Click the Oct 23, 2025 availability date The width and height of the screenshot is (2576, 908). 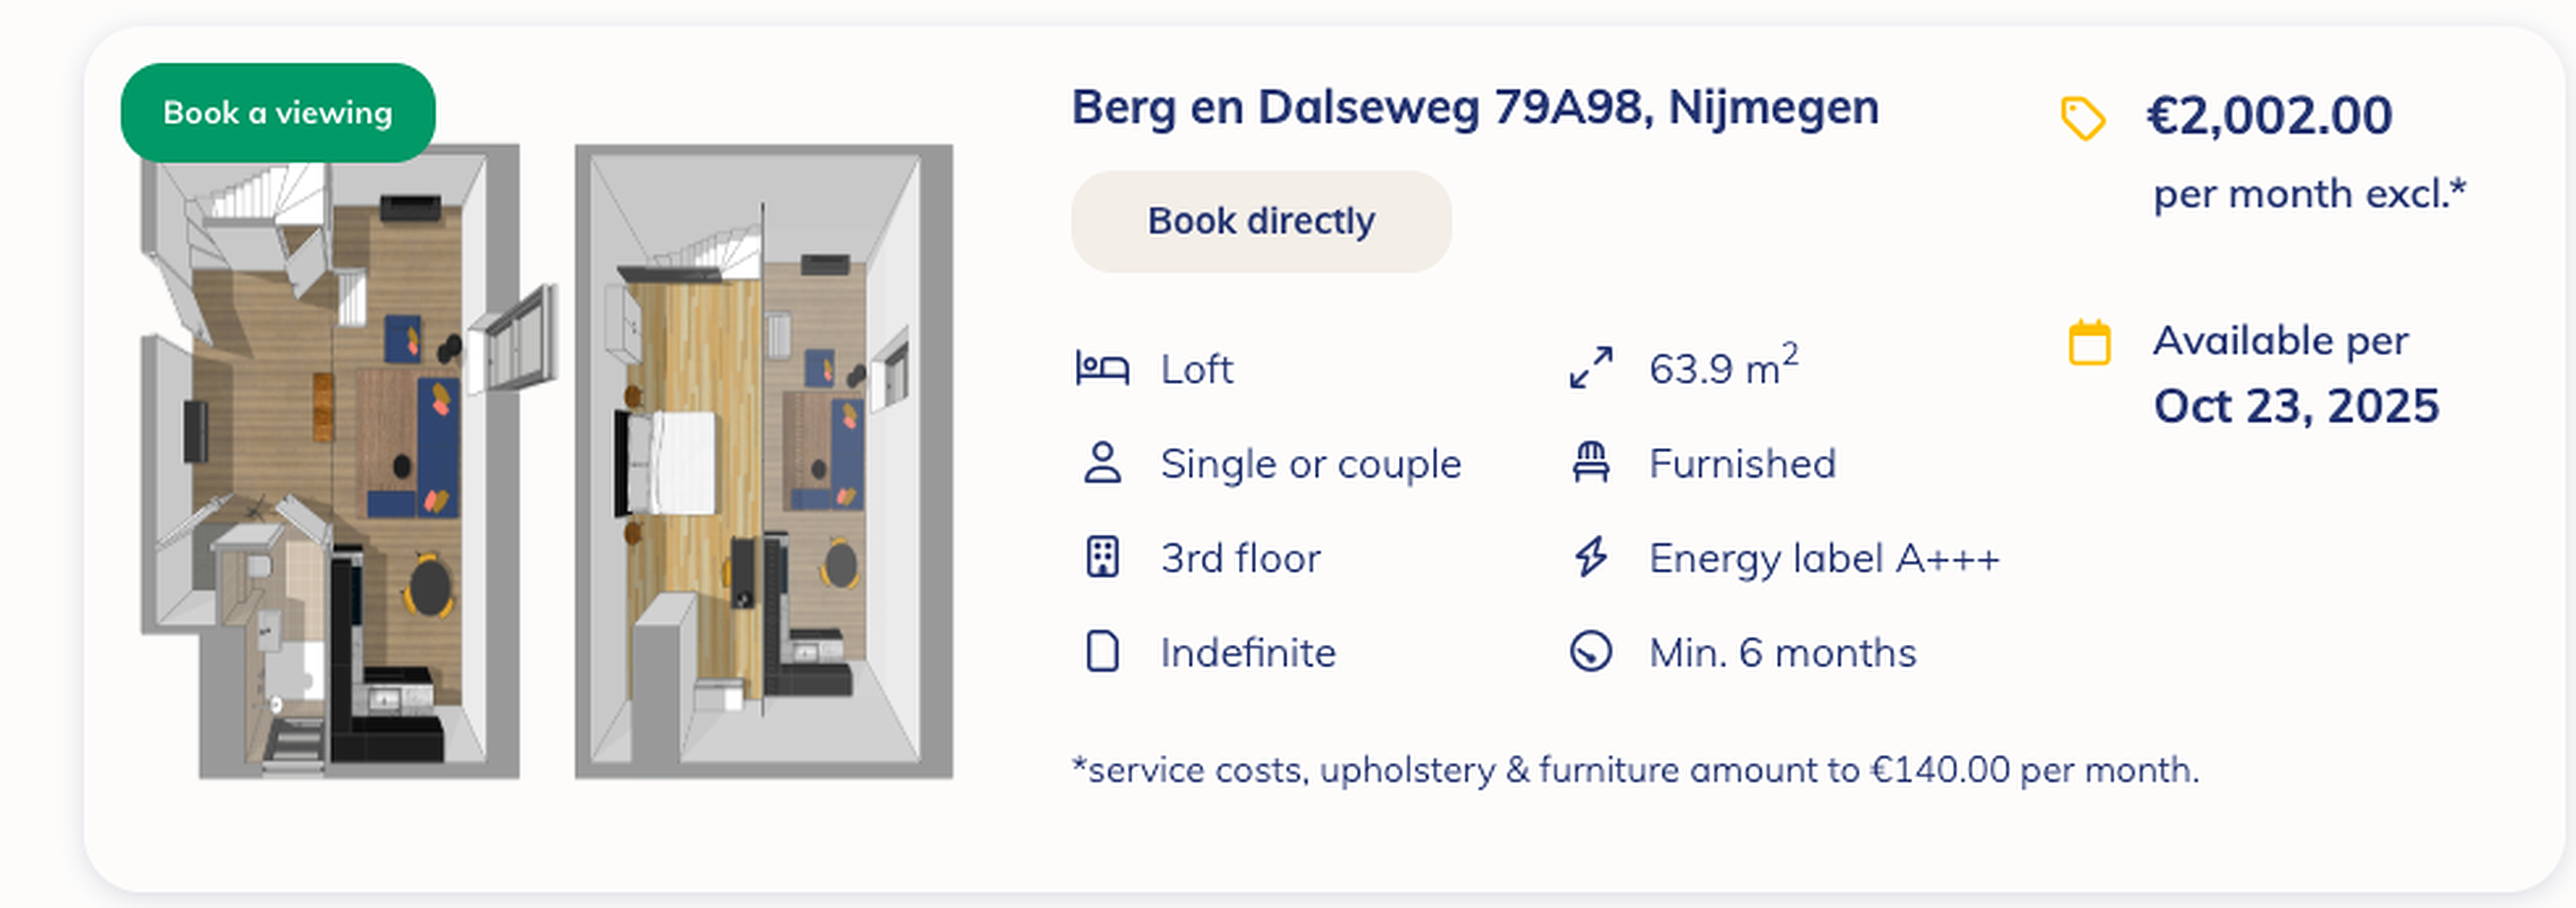click(2296, 406)
